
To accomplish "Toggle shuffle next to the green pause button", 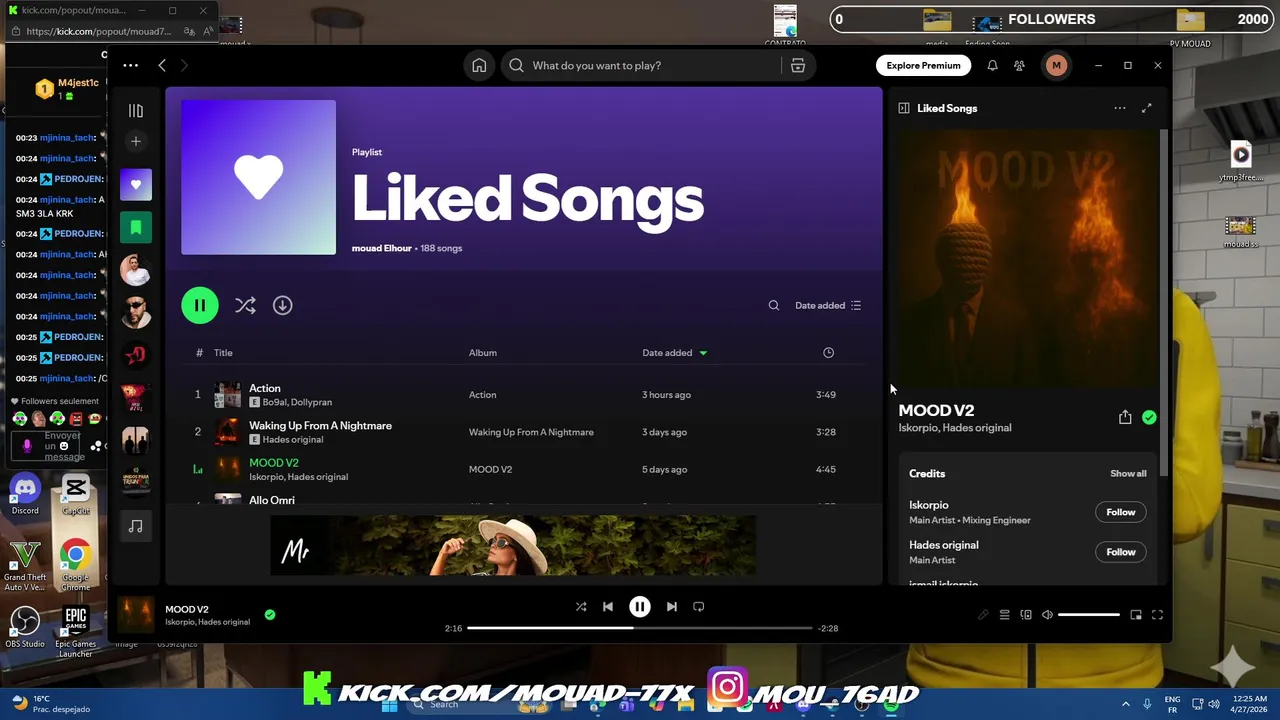I will pos(245,305).
